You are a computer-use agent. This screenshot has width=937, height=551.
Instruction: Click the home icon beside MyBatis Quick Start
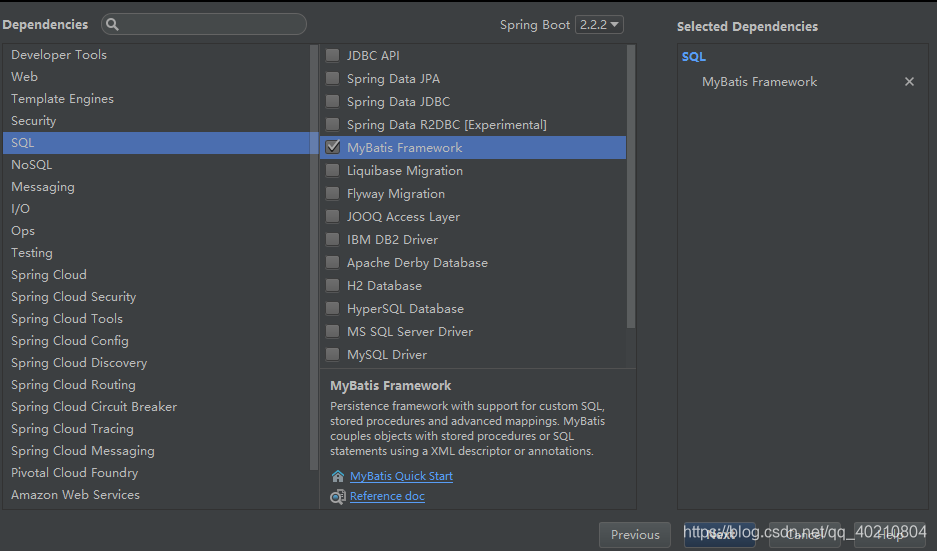(338, 476)
